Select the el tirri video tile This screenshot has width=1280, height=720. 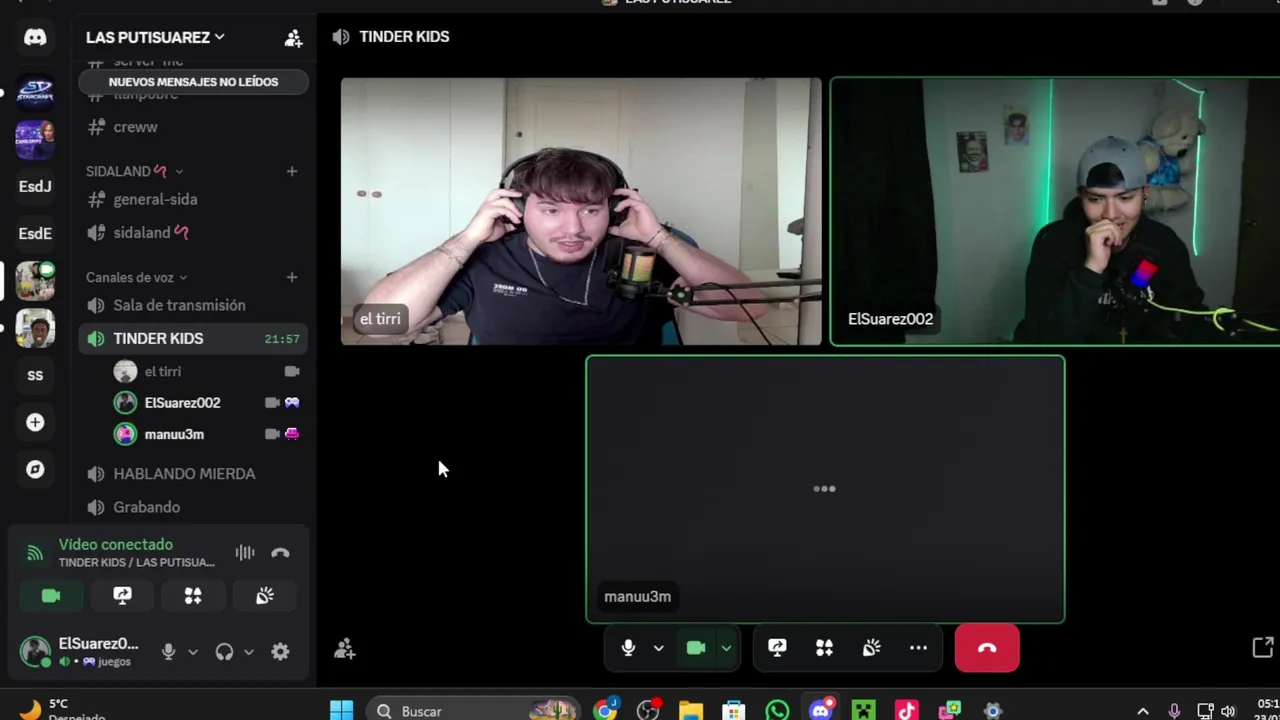click(581, 211)
